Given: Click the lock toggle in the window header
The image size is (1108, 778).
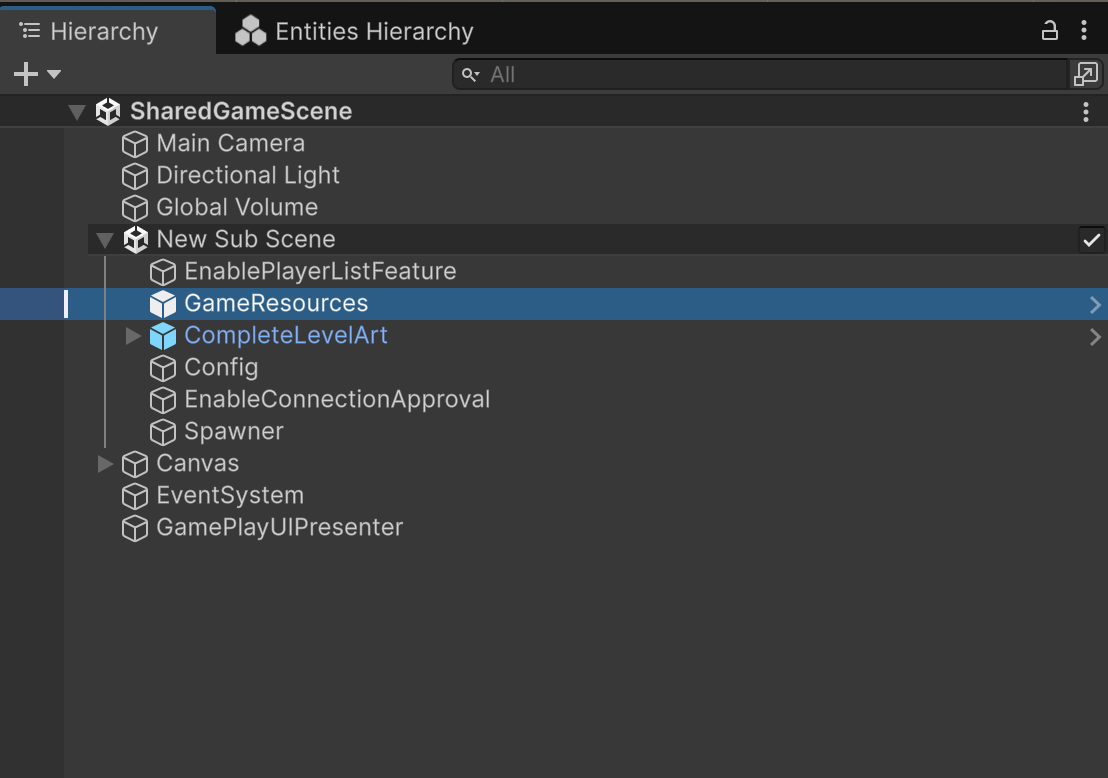Looking at the screenshot, I should pos(1049,31).
